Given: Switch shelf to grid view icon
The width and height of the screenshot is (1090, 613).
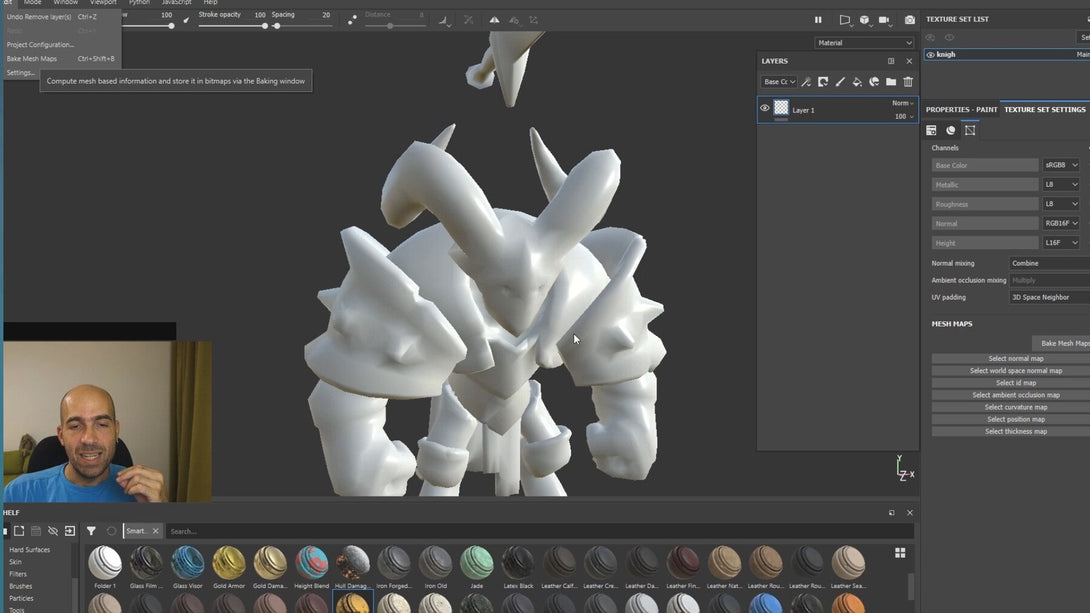Looking at the screenshot, I should (x=900, y=553).
